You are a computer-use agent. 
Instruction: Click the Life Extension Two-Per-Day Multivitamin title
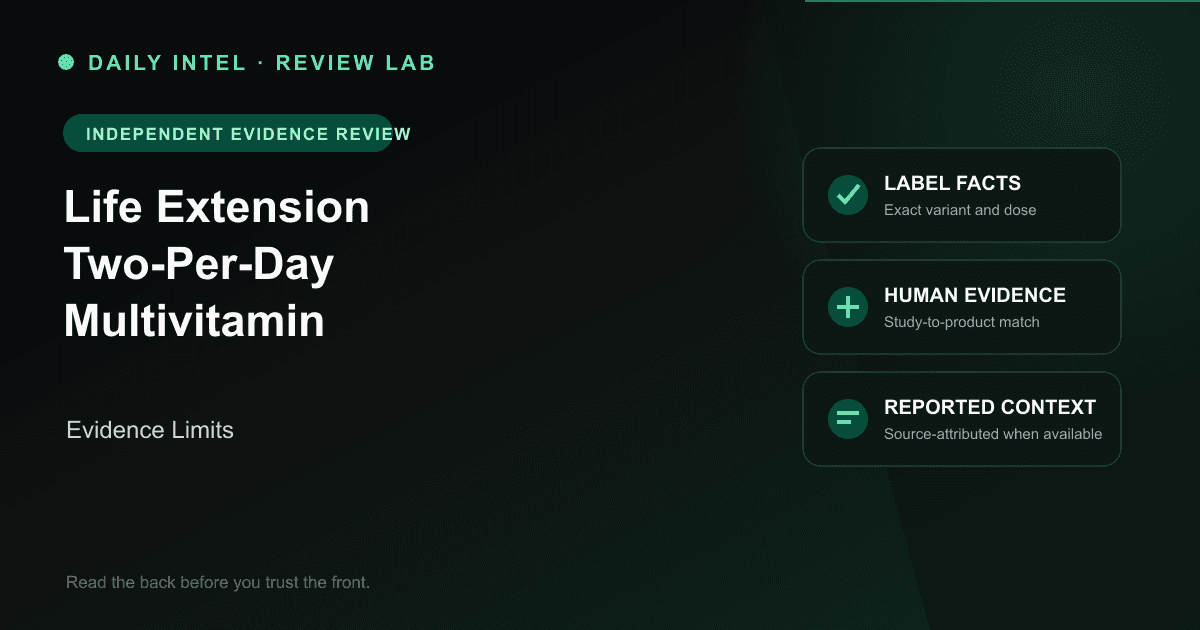click(217, 265)
